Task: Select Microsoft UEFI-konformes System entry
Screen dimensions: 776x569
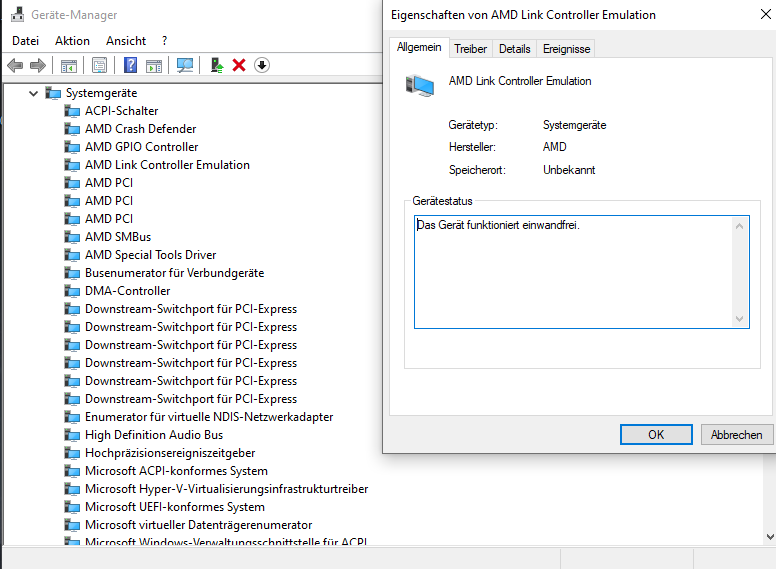Action: click(175, 507)
